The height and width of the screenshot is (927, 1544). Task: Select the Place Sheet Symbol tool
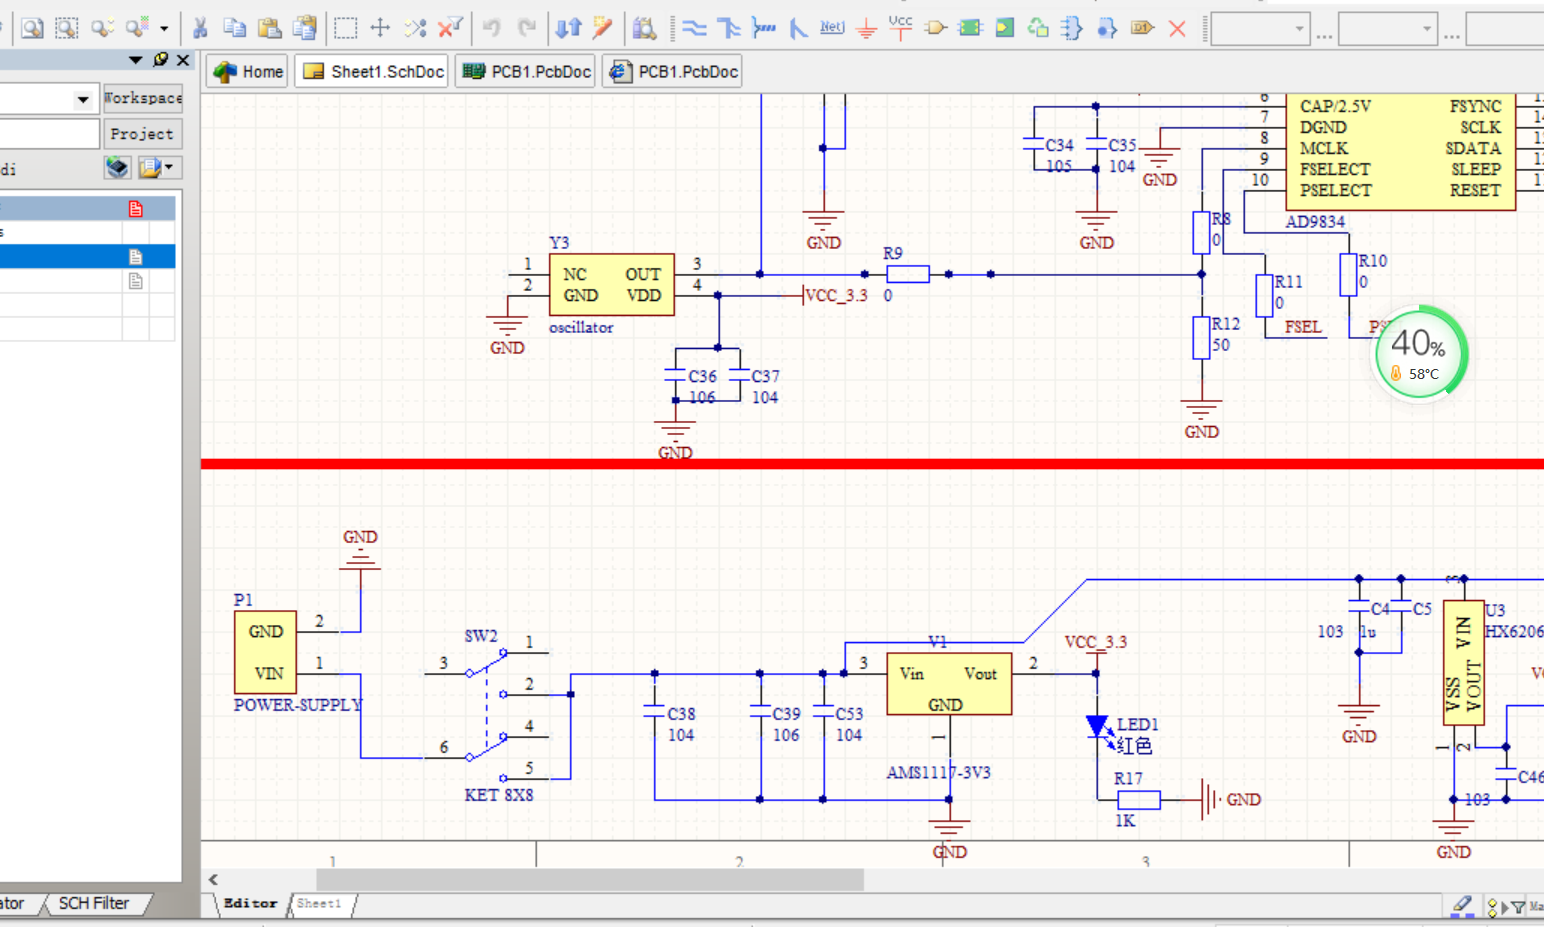[x=970, y=28]
